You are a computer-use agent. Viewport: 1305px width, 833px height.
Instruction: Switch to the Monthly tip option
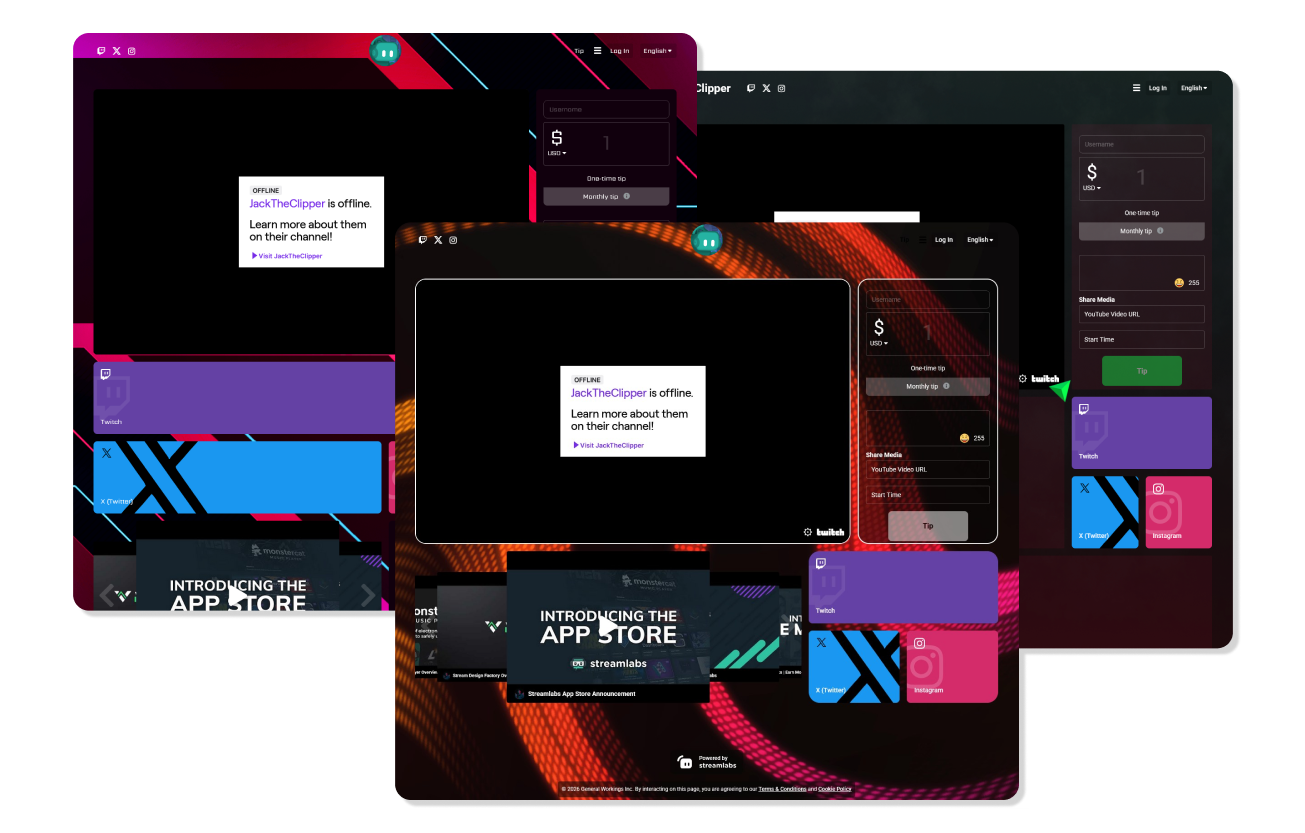(922, 386)
